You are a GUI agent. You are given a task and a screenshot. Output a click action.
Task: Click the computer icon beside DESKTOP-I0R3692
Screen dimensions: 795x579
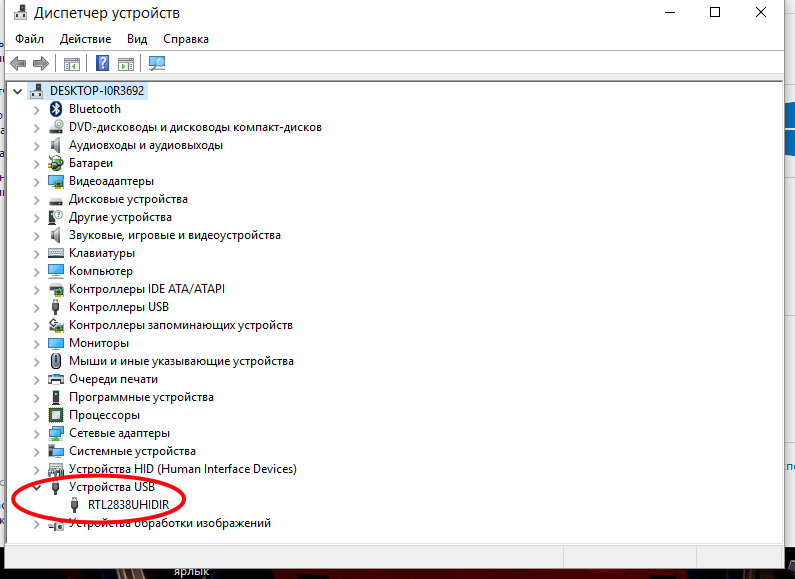pos(37,91)
